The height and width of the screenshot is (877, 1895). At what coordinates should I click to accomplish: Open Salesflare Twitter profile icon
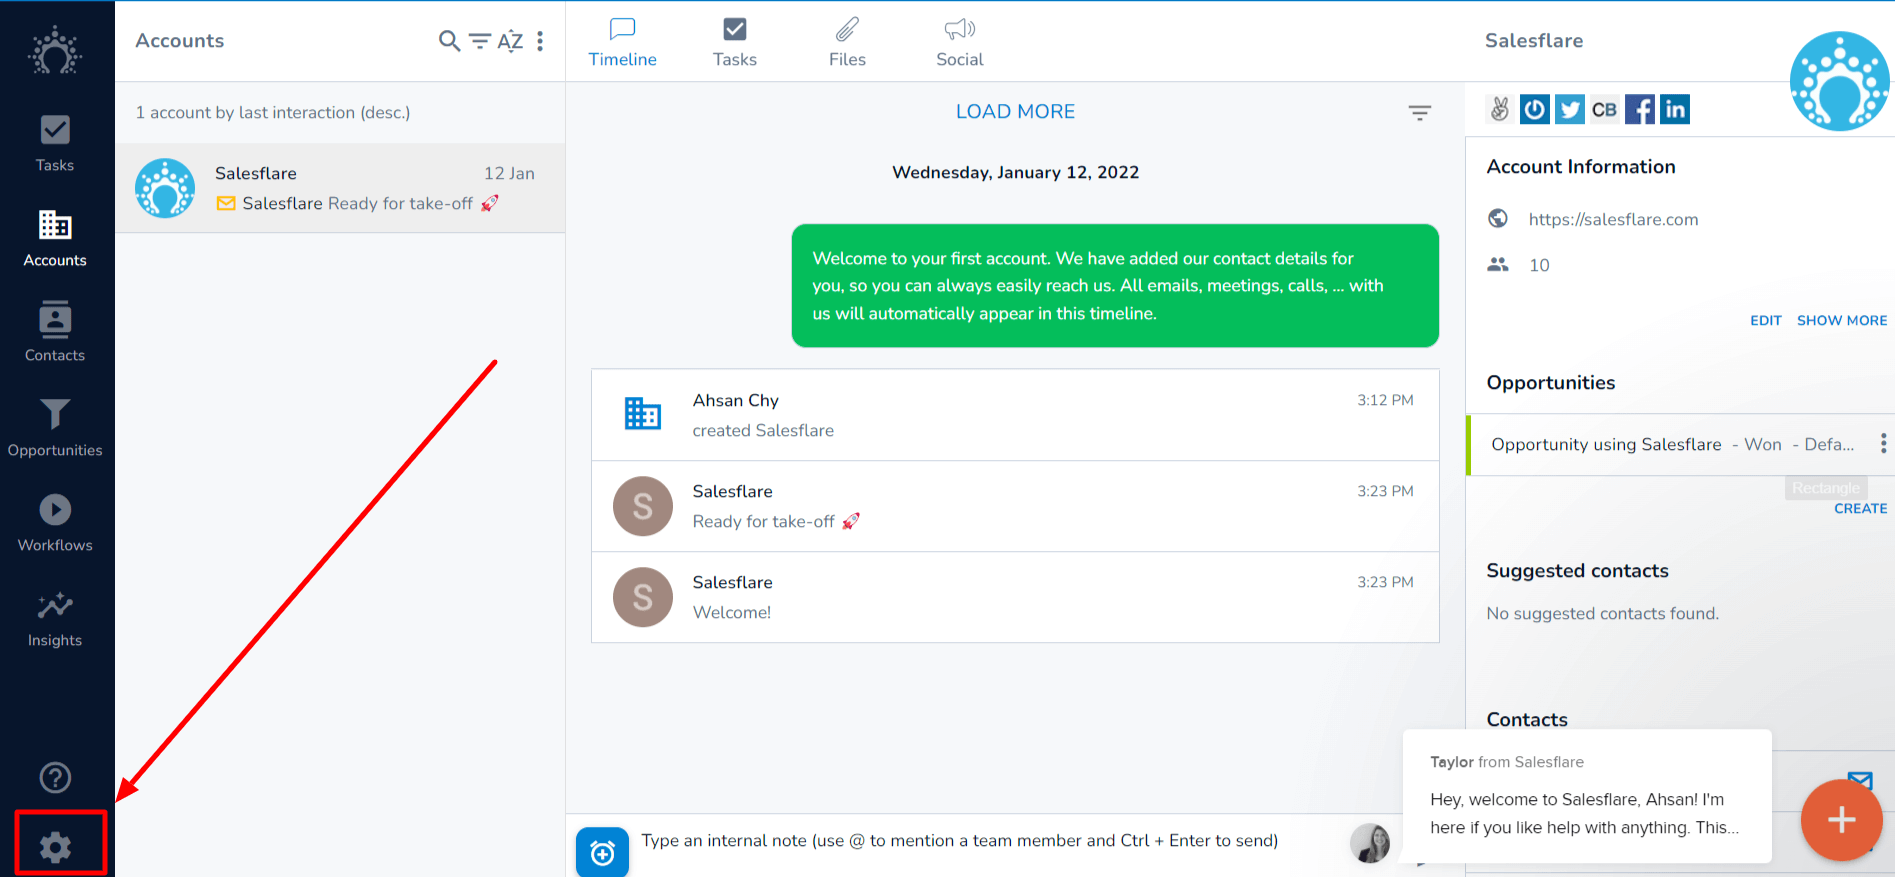[1570, 109]
